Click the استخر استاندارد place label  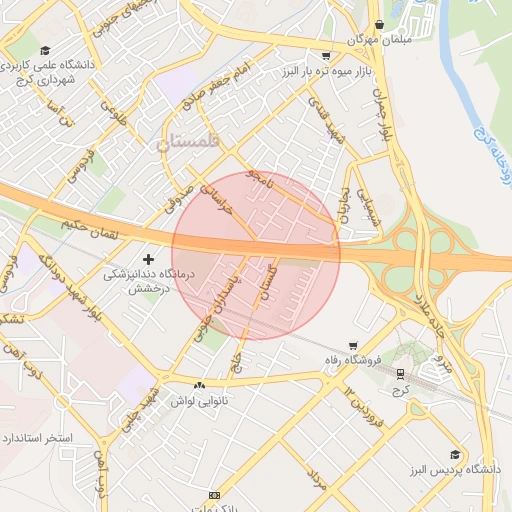[x=37, y=438]
